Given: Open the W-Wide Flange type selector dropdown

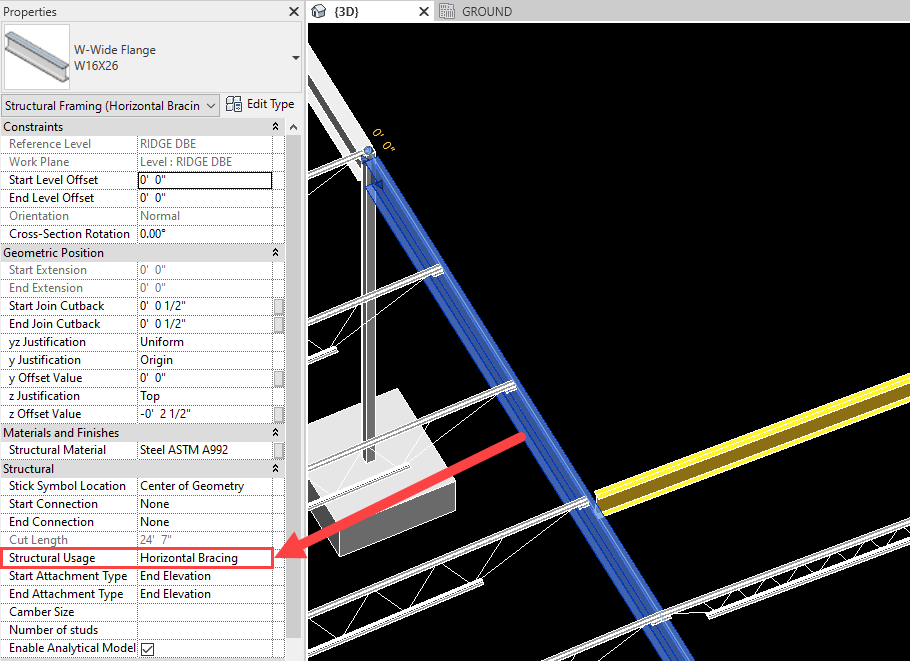Looking at the screenshot, I should [x=295, y=58].
